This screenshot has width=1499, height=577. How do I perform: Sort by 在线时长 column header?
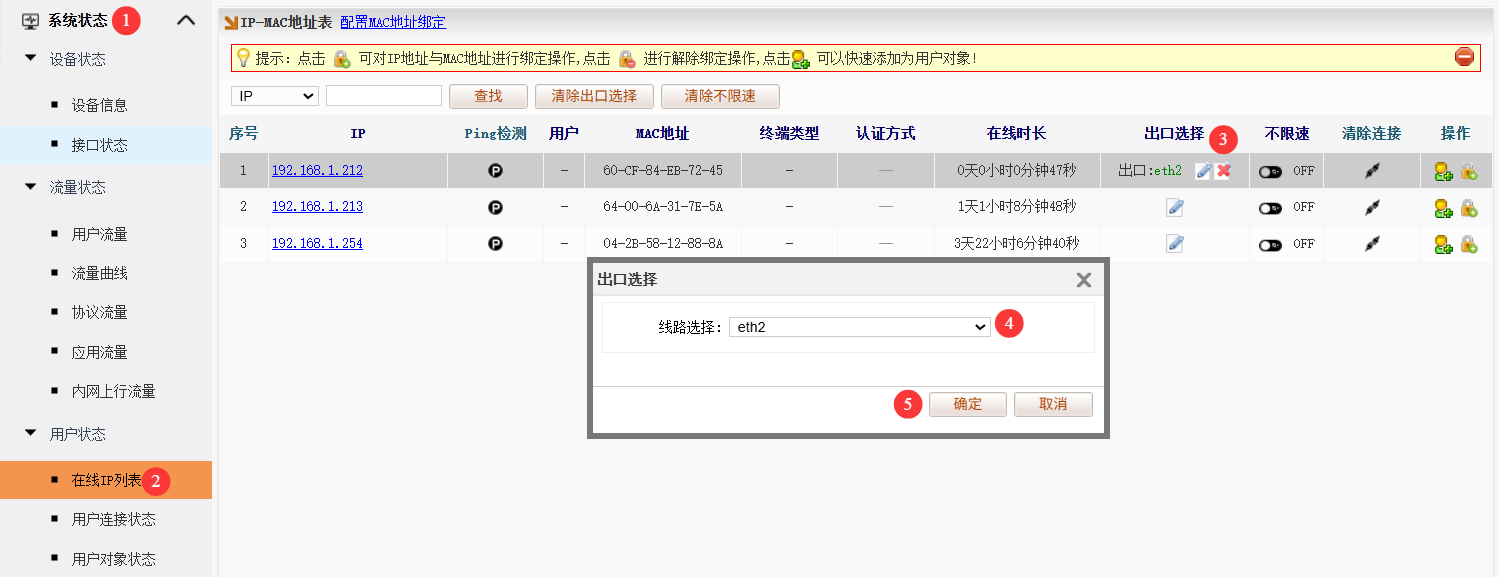click(x=1016, y=133)
